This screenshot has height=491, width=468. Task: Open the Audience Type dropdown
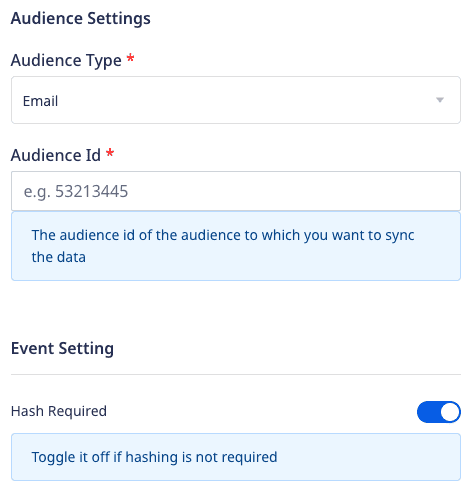point(236,100)
